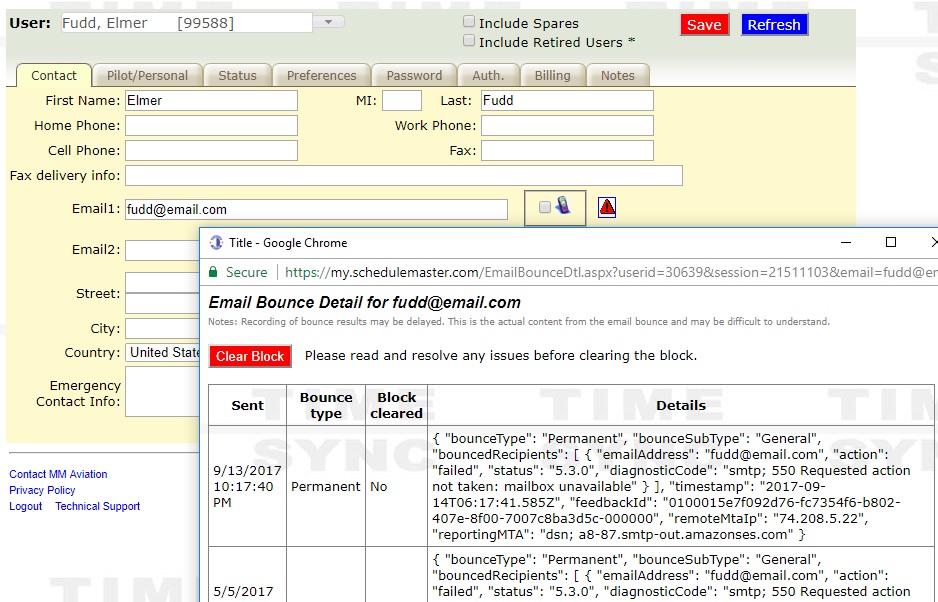Click the 5/5/2017 sent date cell
The width and height of the screenshot is (938, 602).
pos(248,575)
